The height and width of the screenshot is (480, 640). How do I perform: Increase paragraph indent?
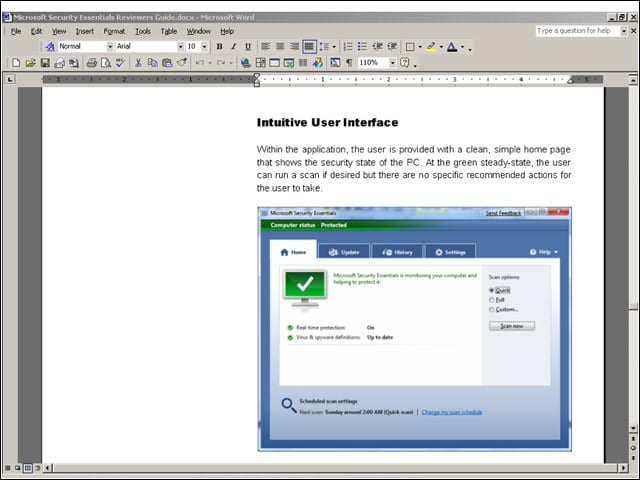[392, 47]
